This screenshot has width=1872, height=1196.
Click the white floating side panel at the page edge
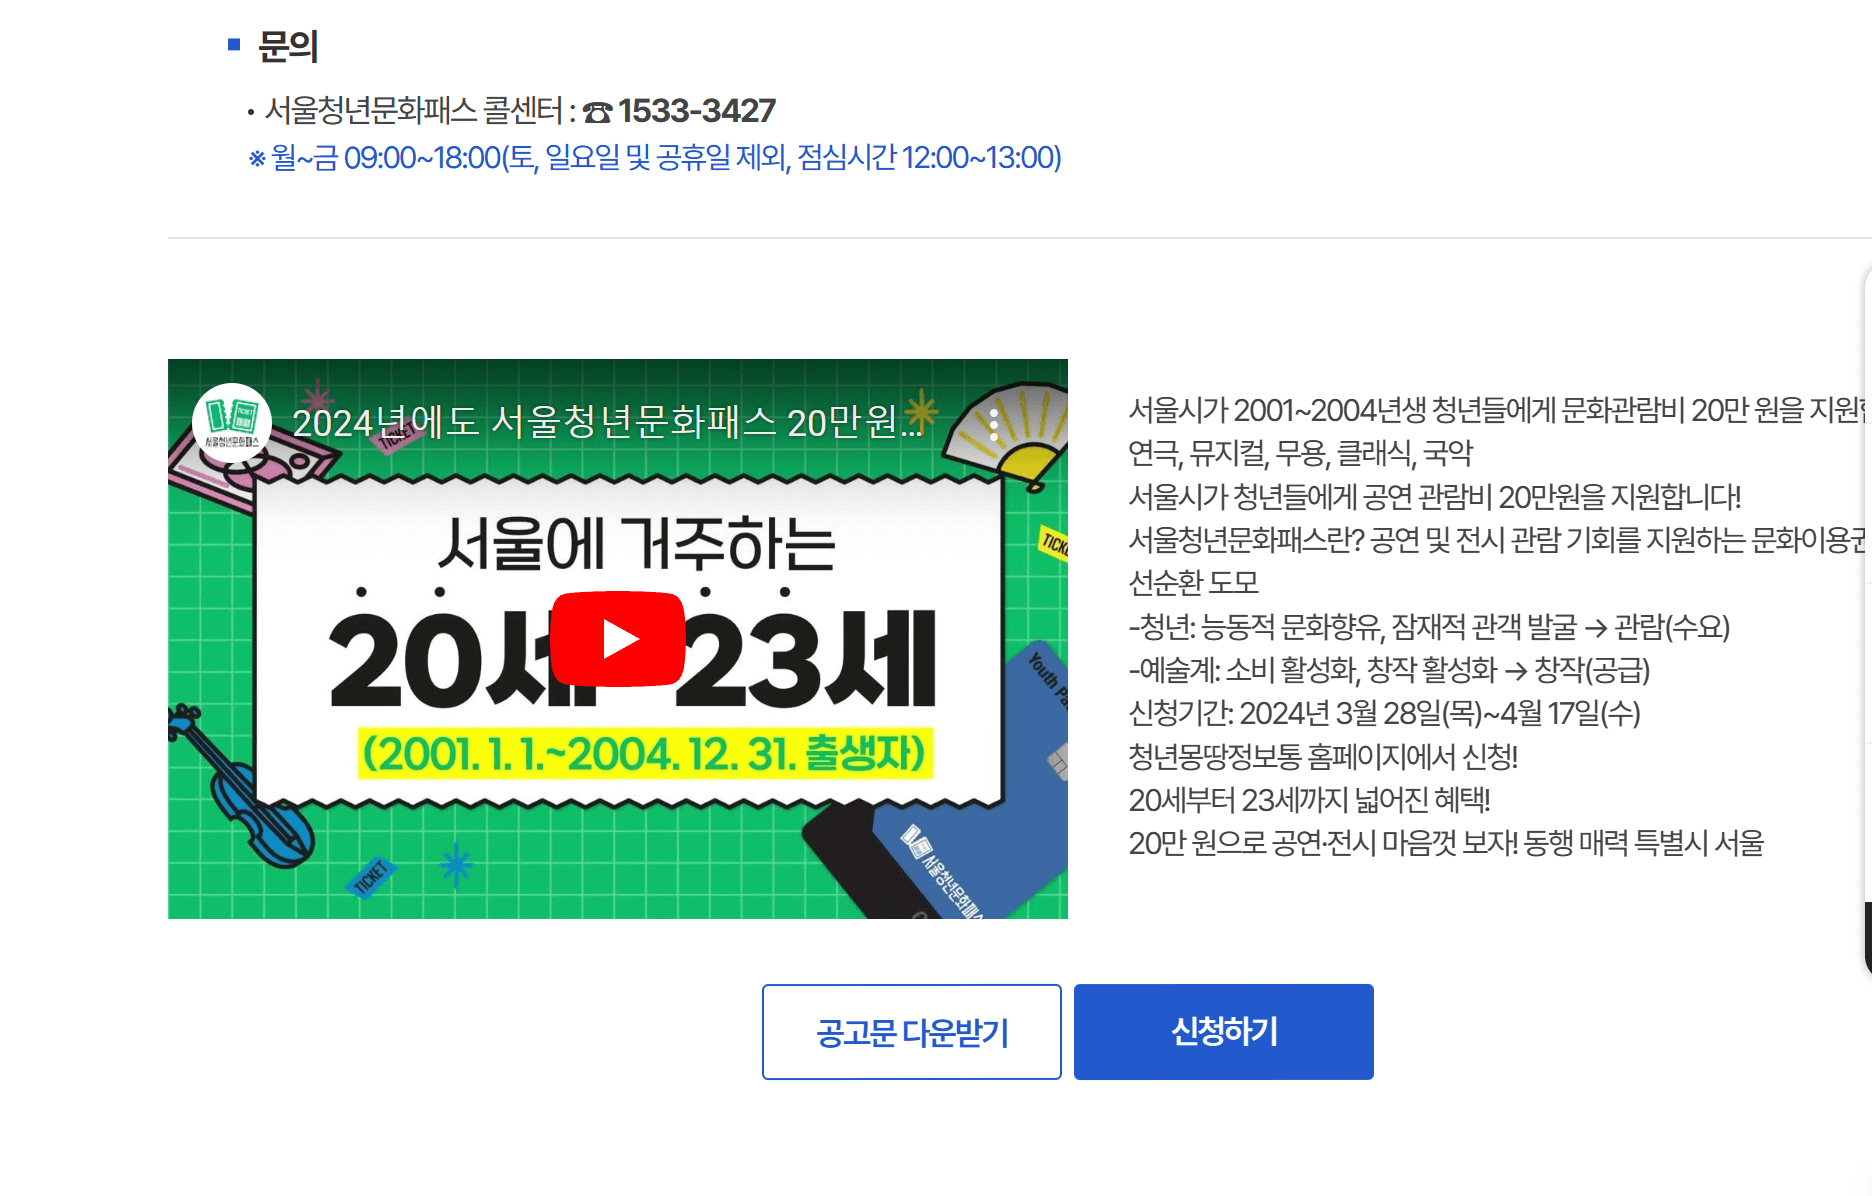(1867, 620)
